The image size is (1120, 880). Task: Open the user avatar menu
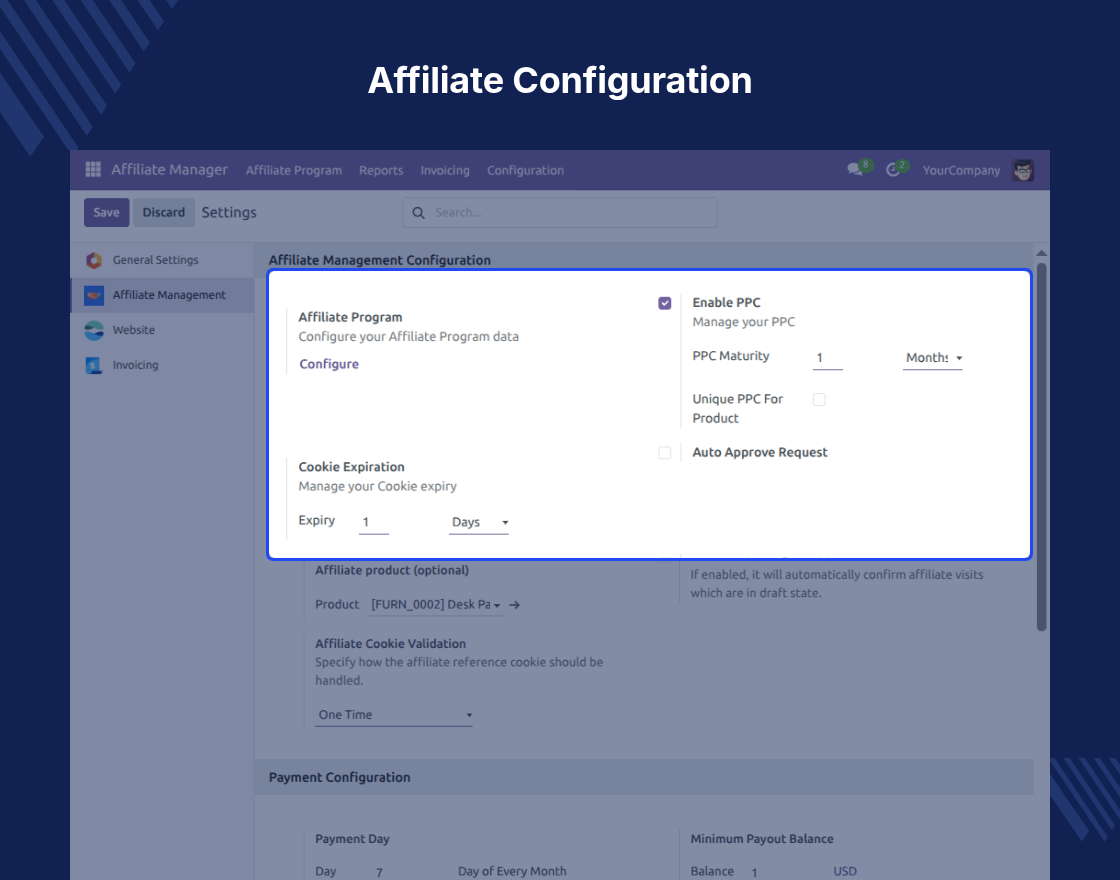1023,170
